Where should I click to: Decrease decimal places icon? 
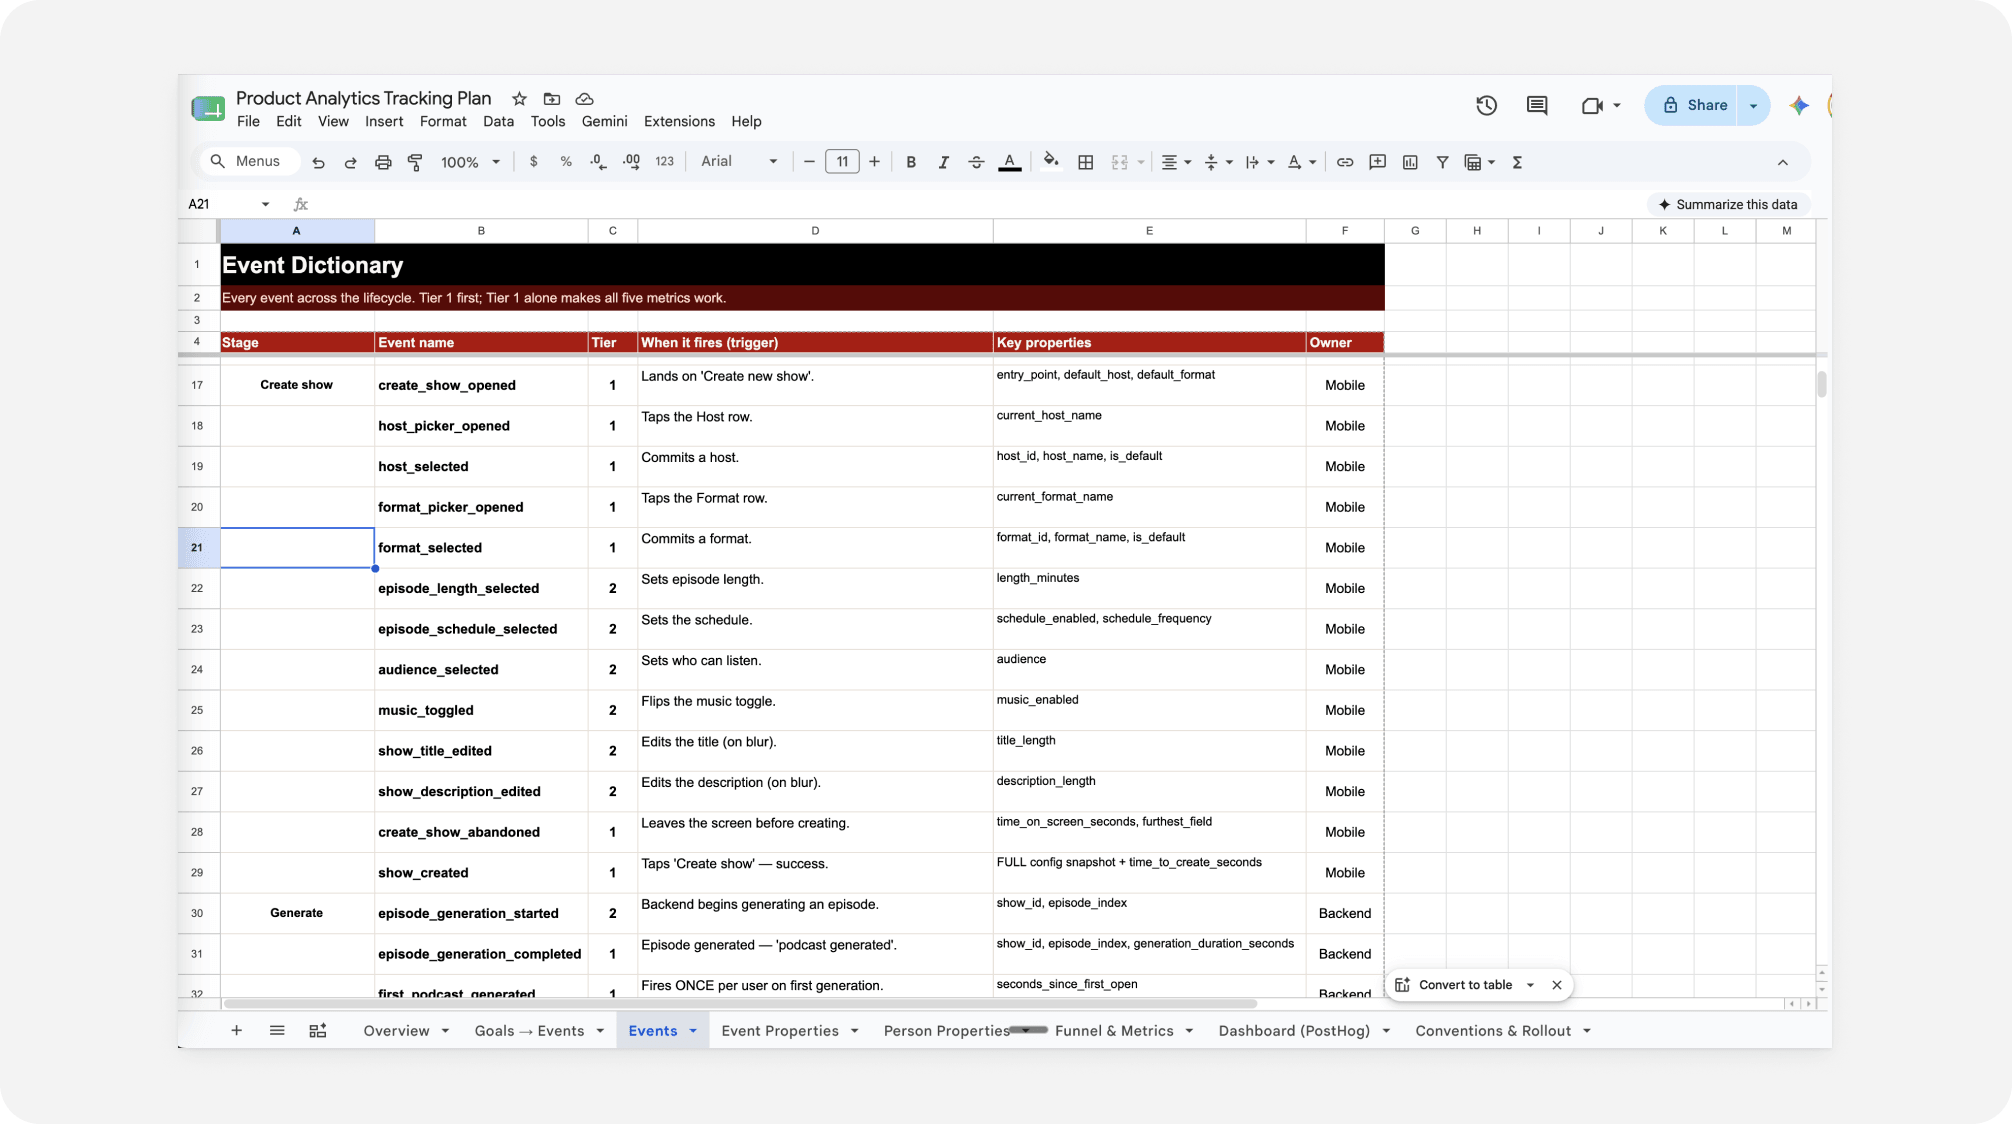point(598,162)
